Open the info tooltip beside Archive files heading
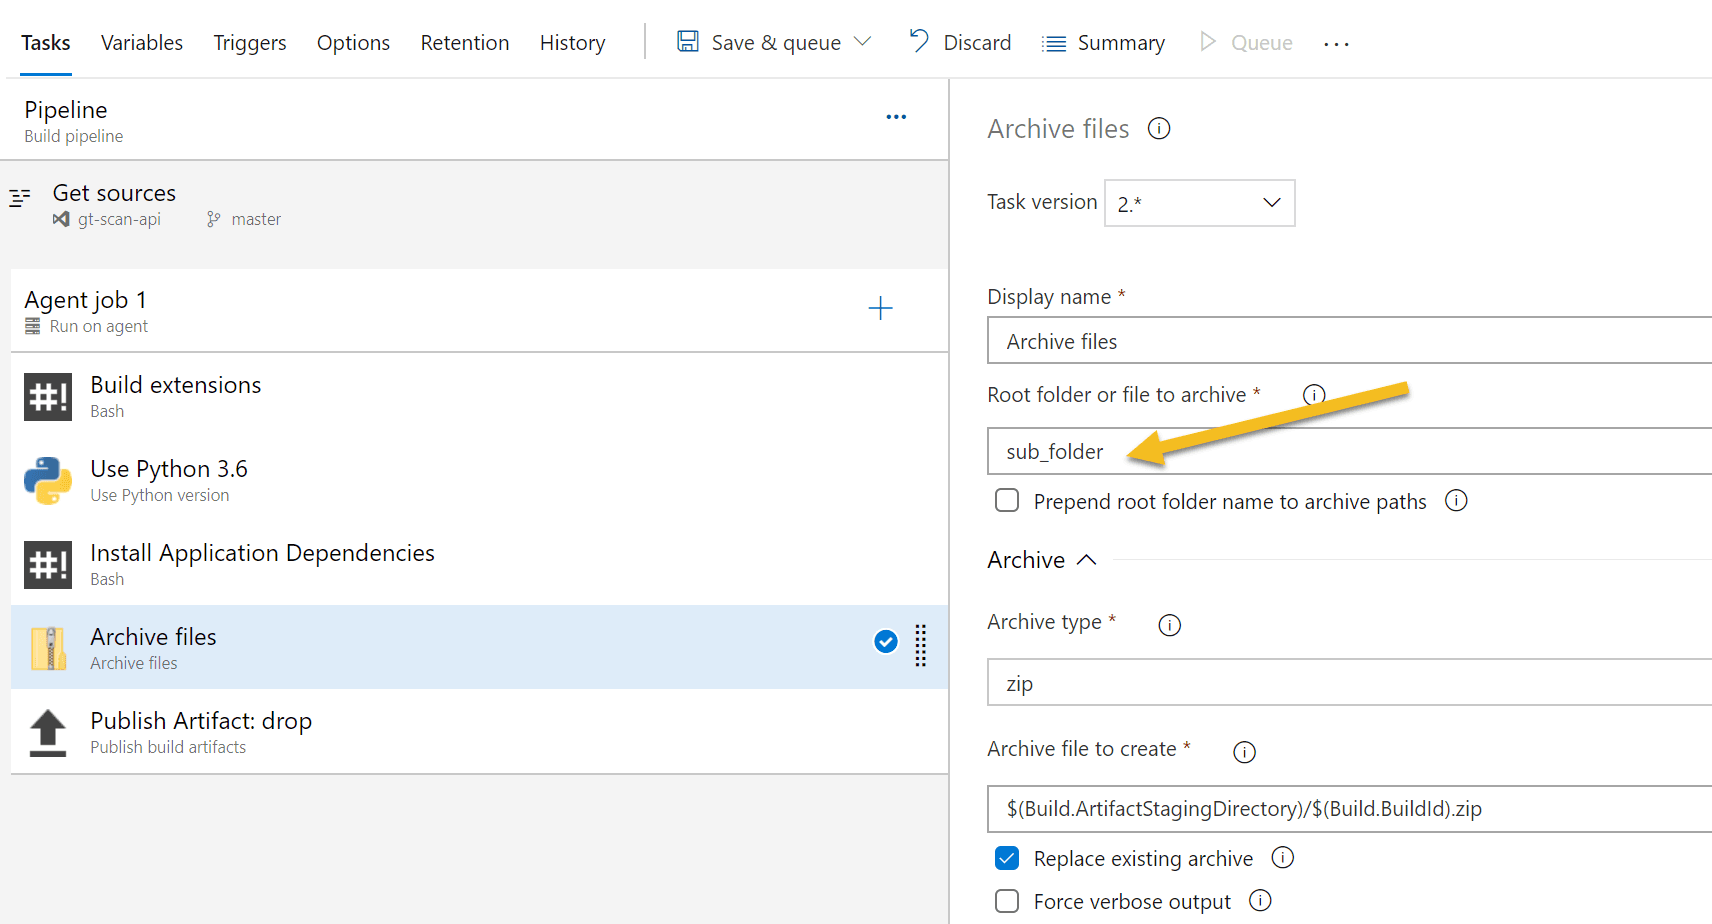This screenshot has width=1712, height=924. point(1158,128)
